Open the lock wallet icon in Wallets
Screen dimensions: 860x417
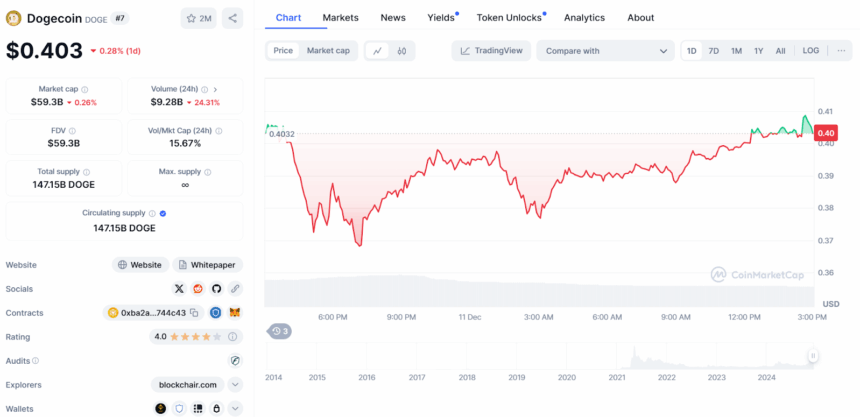coord(217,409)
